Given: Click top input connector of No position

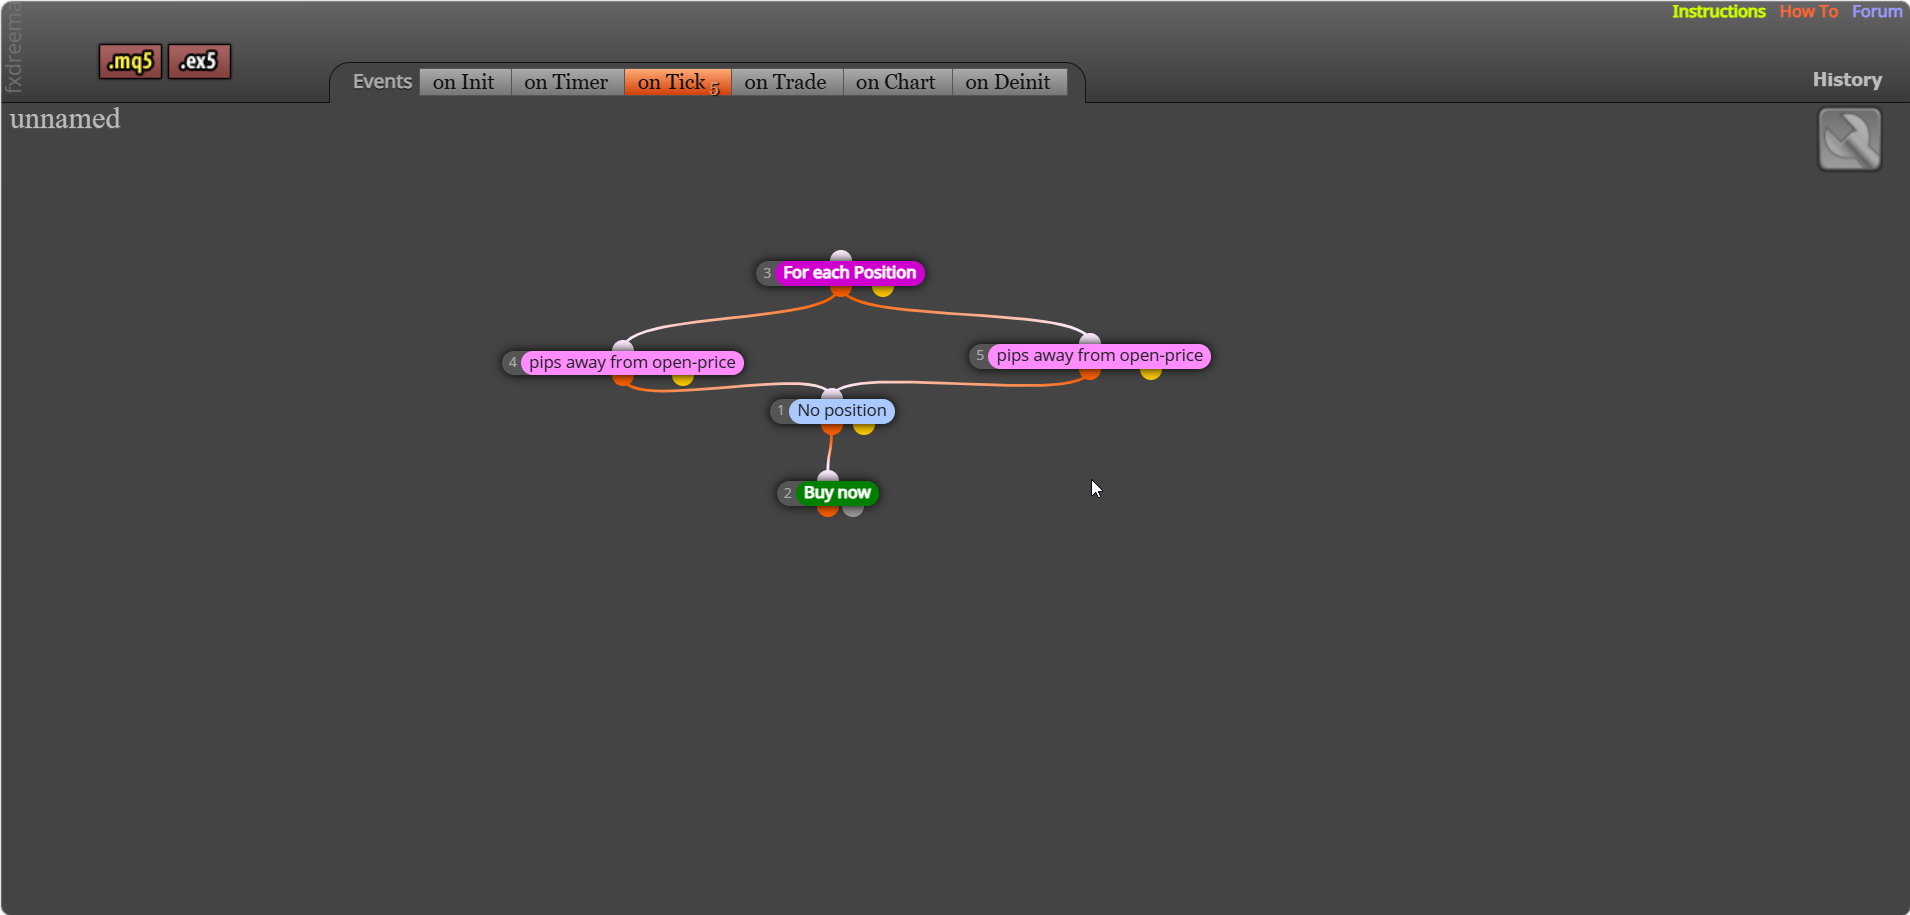Looking at the screenshot, I should pyautogui.click(x=832, y=395).
